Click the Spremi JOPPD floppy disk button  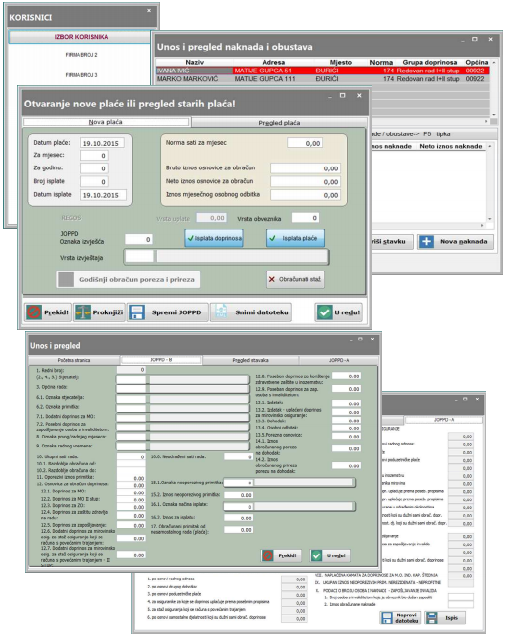tap(168, 312)
